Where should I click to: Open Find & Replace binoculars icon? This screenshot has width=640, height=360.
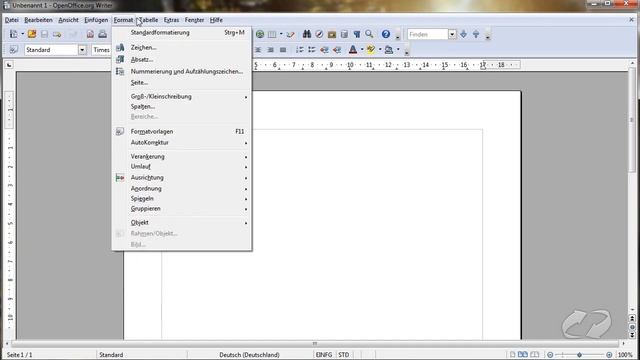point(307,34)
